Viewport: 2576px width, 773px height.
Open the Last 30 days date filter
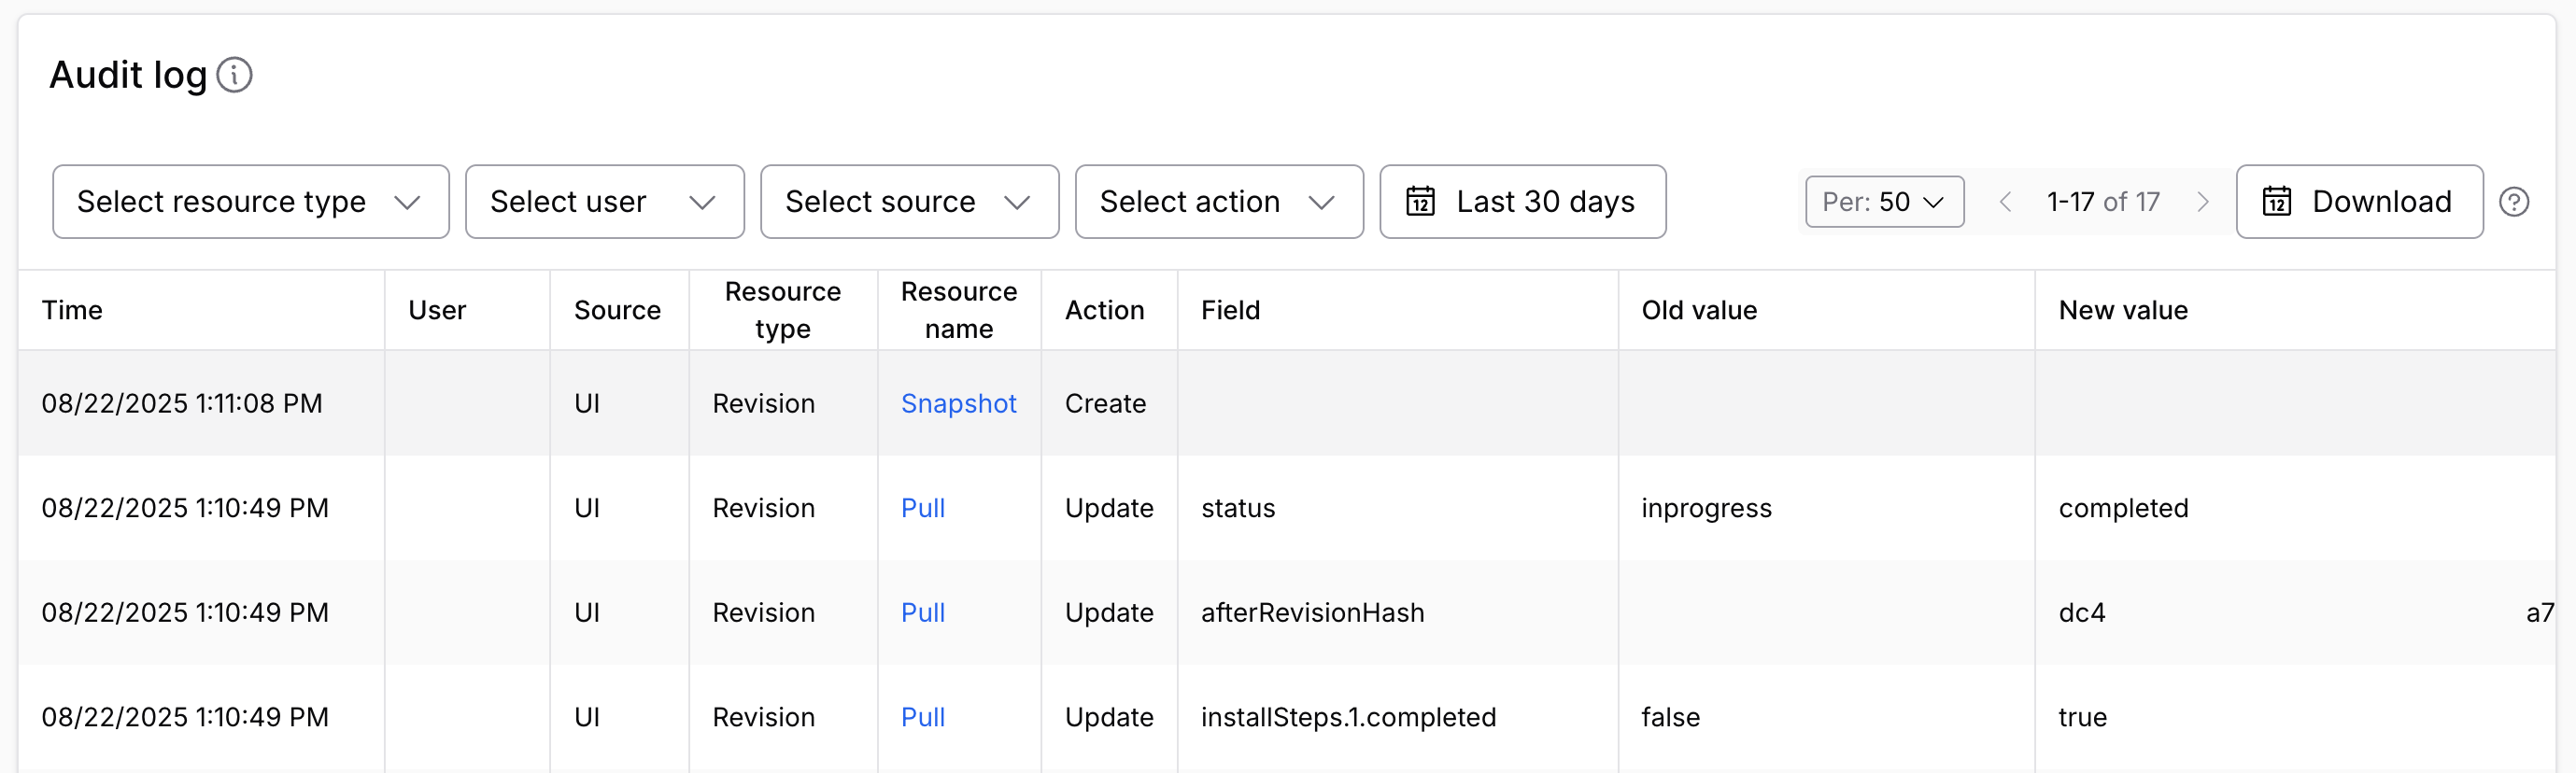[1522, 202]
